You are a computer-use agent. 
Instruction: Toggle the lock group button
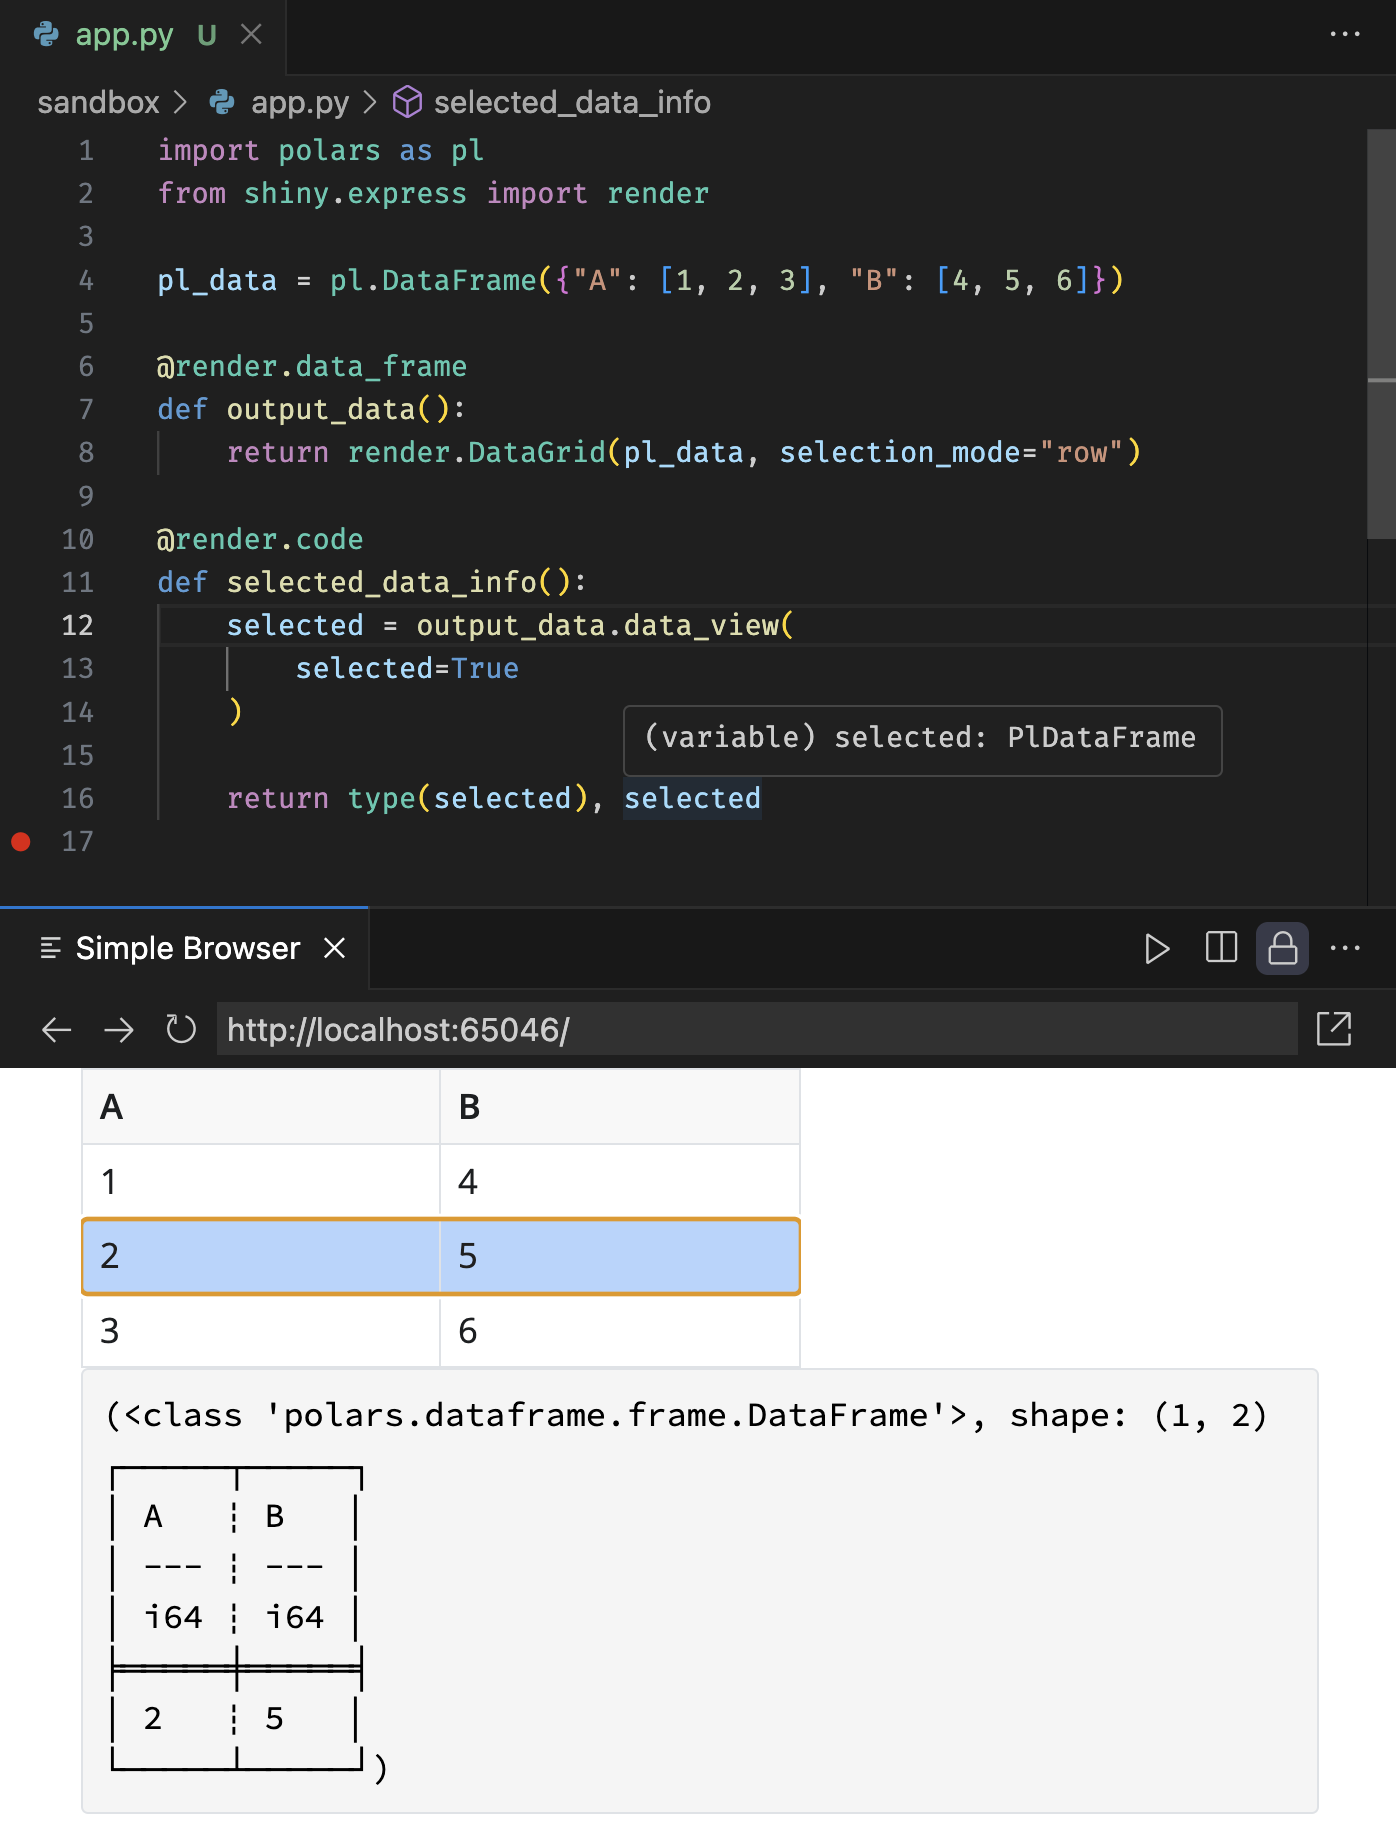tap(1282, 948)
